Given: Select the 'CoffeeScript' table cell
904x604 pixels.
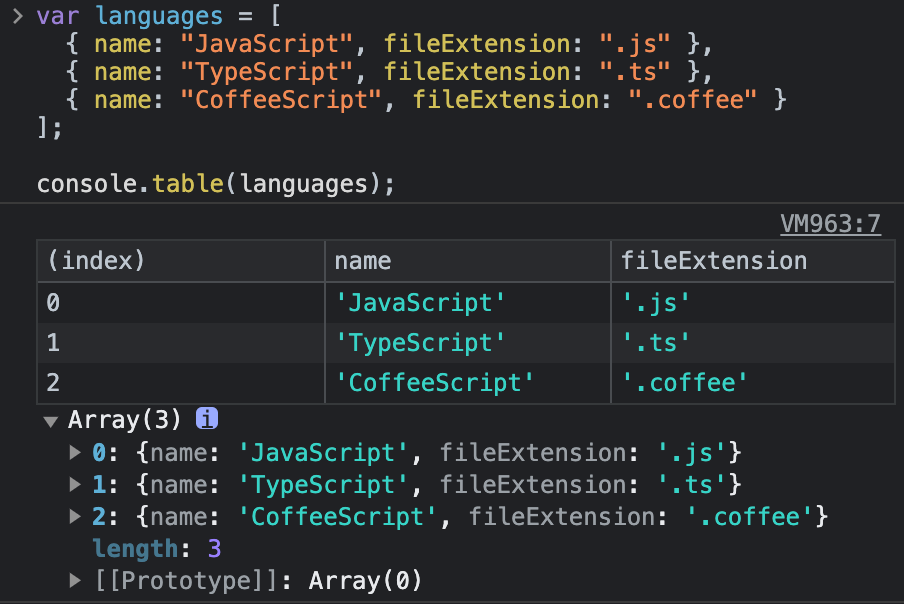Looking at the screenshot, I should (468, 383).
